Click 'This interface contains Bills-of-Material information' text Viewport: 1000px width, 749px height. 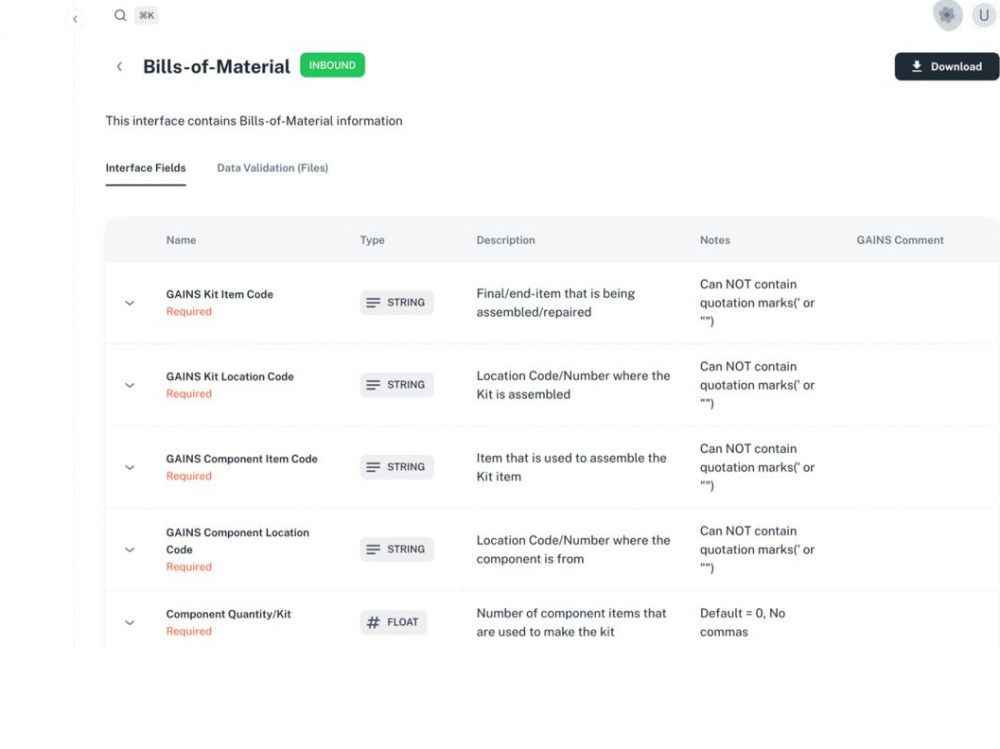pyautogui.click(x=254, y=121)
